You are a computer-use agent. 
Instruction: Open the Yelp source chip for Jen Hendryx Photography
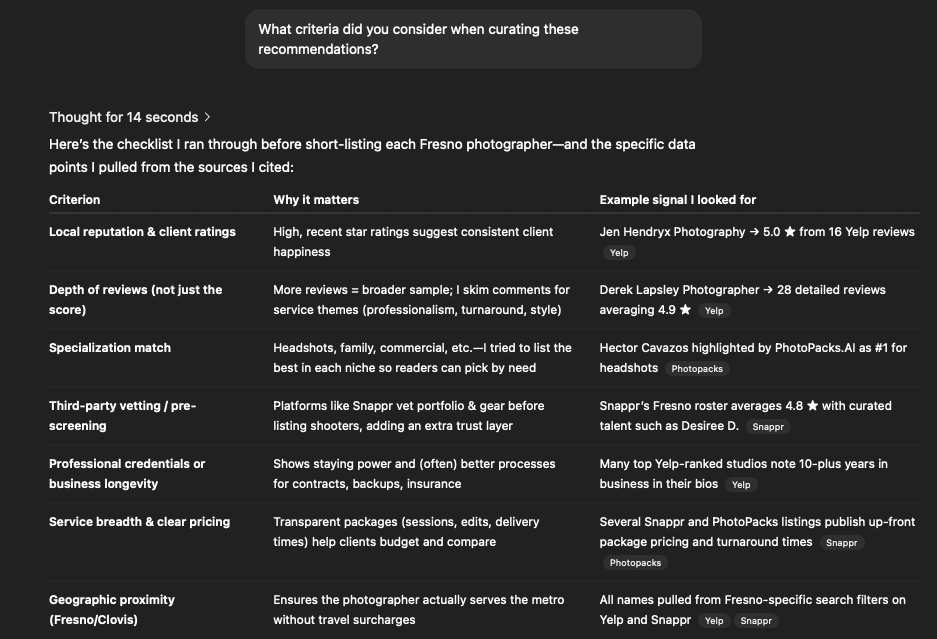(x=619, y=253)
